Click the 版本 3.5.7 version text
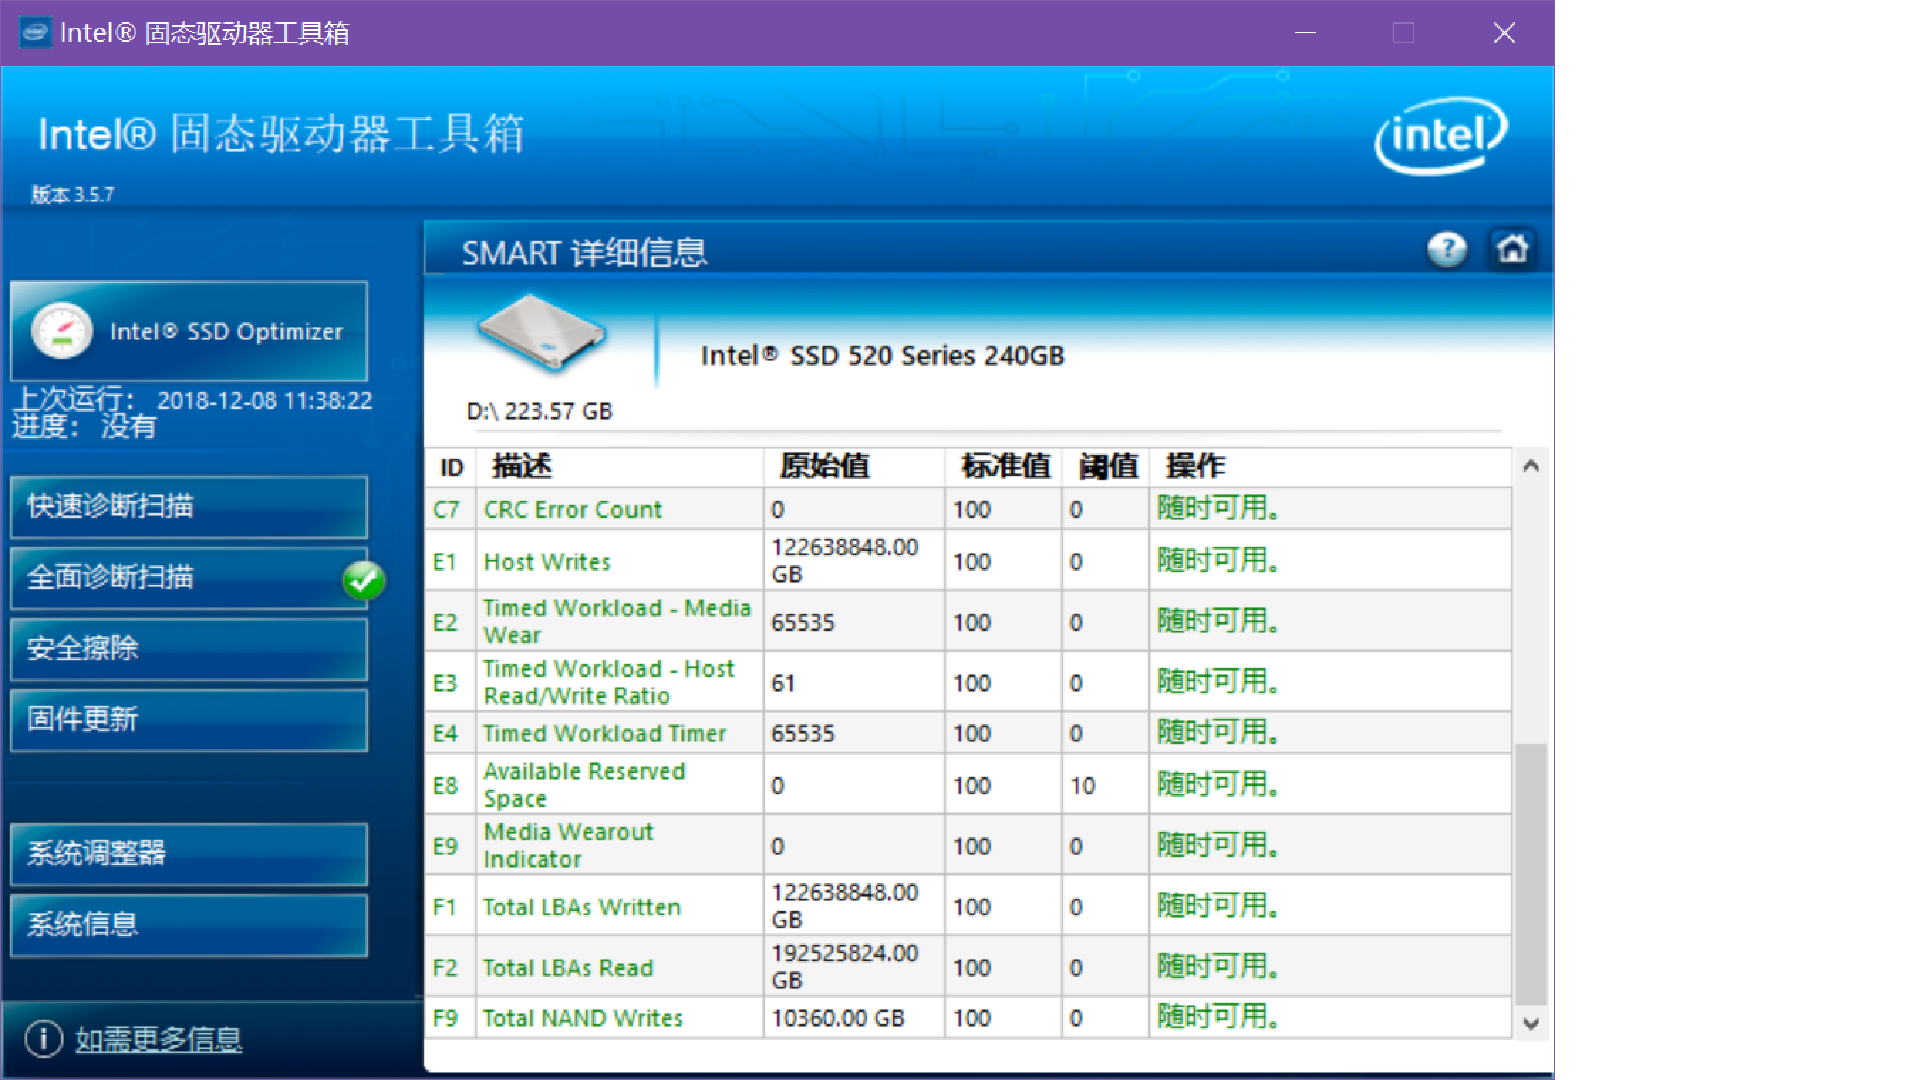The image size is (1920, 1080). [x=72, y=194]
